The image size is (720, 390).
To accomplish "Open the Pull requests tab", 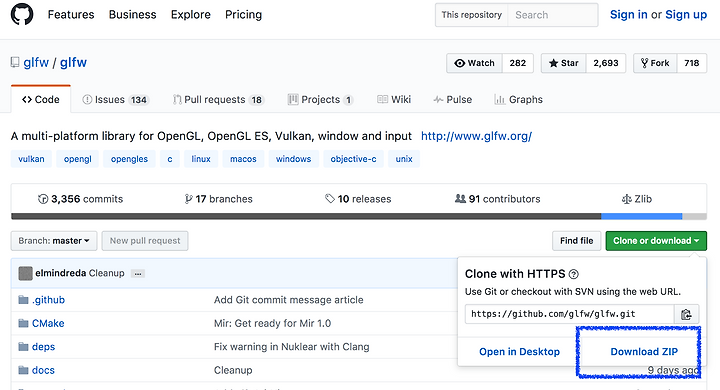I will [x=218, y=100].
